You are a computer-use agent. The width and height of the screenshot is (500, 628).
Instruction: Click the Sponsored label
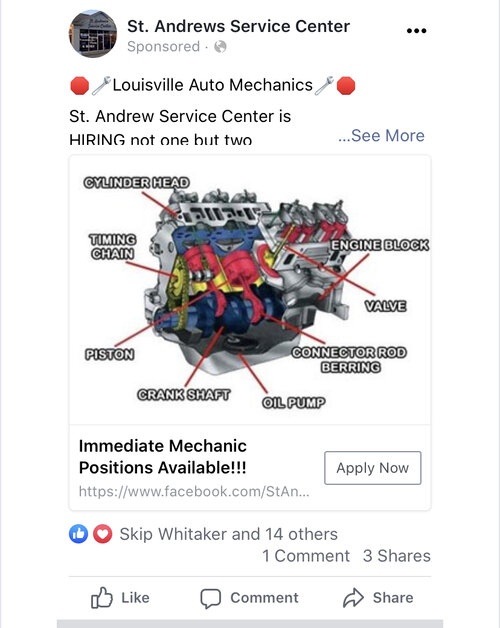[x=163, y=47]
